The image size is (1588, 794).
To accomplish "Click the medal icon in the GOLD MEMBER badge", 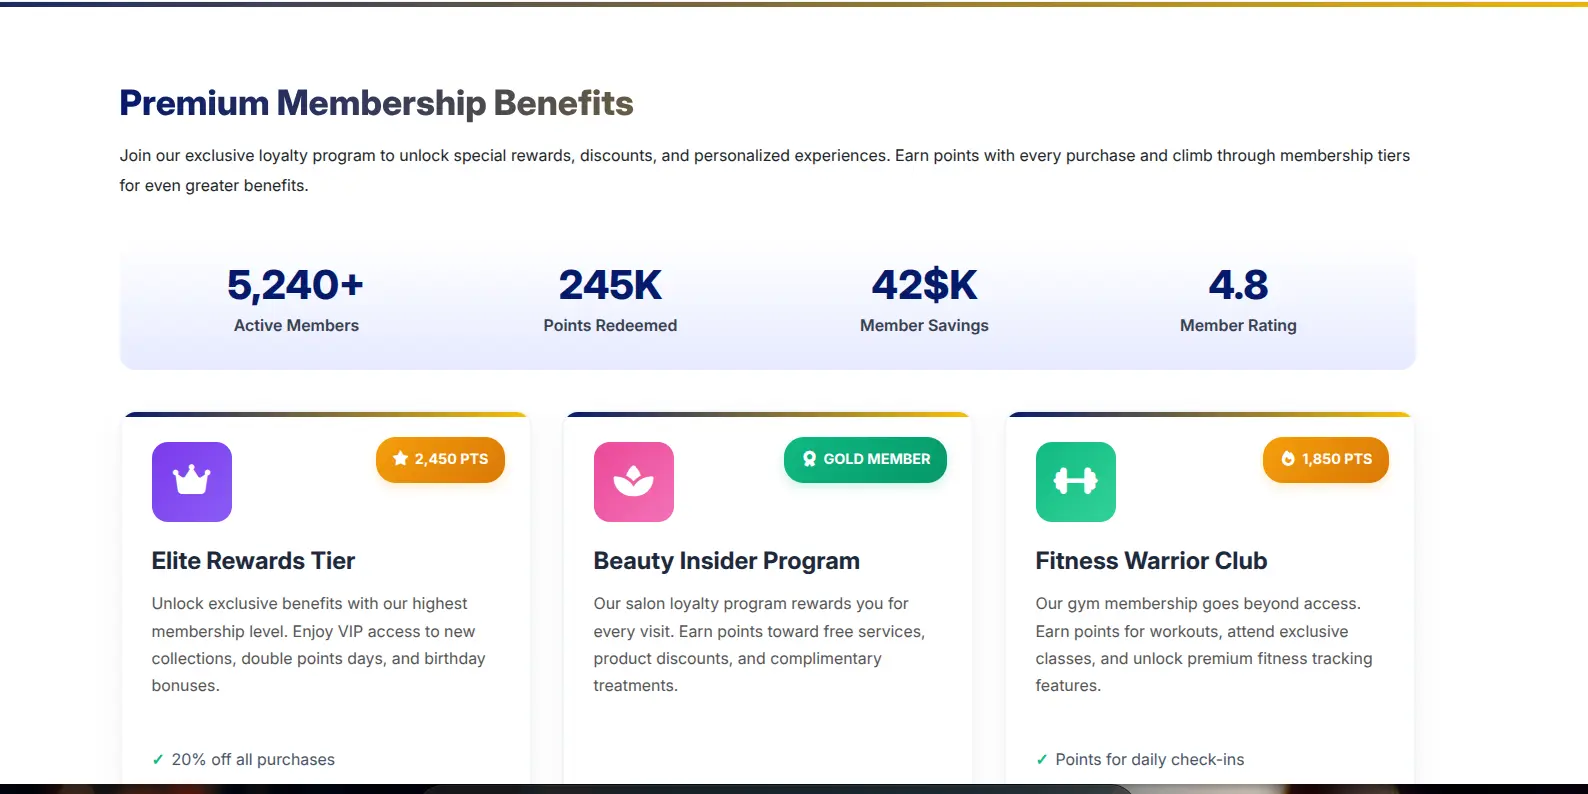I will click(809, 460).
